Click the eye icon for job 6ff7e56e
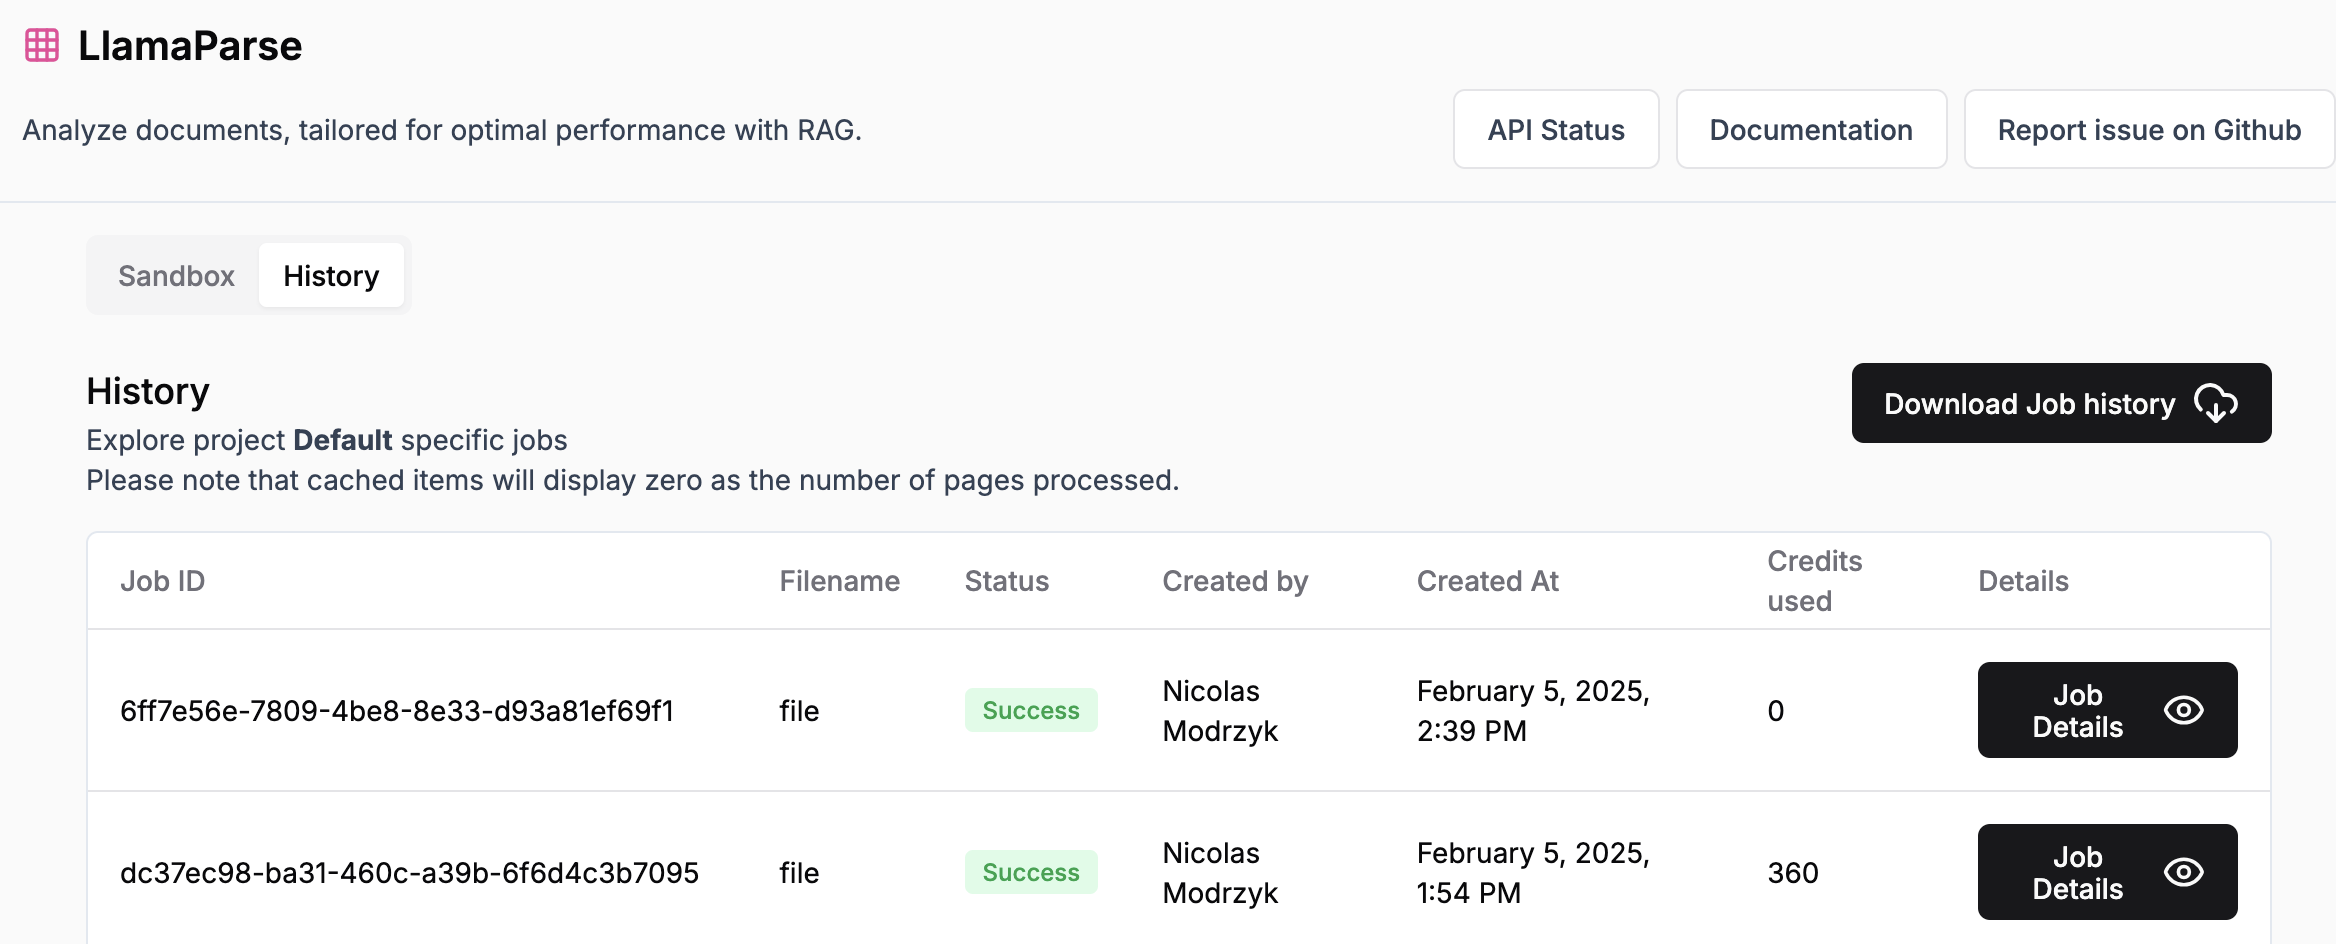 click(x=2183, y=711)
